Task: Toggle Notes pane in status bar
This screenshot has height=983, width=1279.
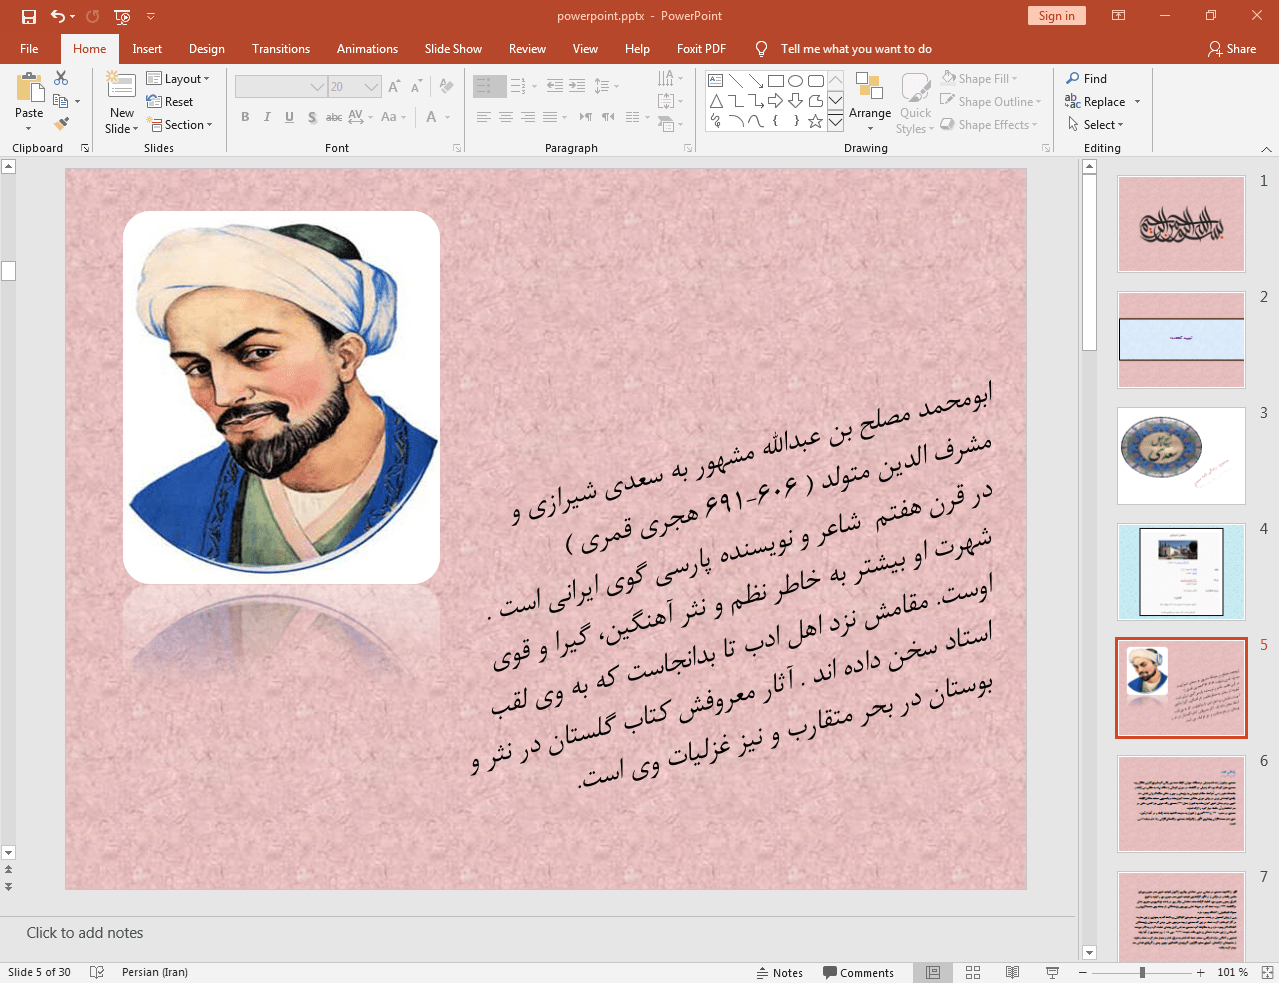Action: [x=780, y=973]
